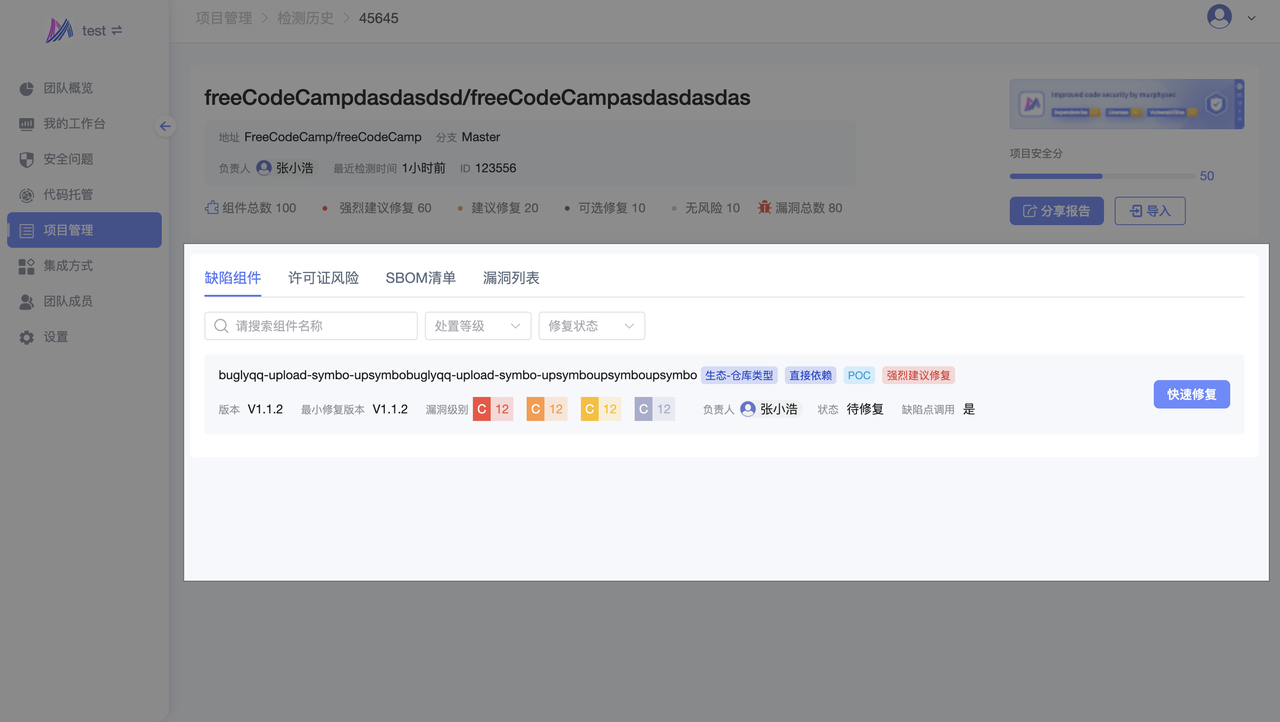Image resolution: width=1280 pixels, height=722 pixels.
Task: Click the 代码托管 sidebar icon
Action: [27, 195]
